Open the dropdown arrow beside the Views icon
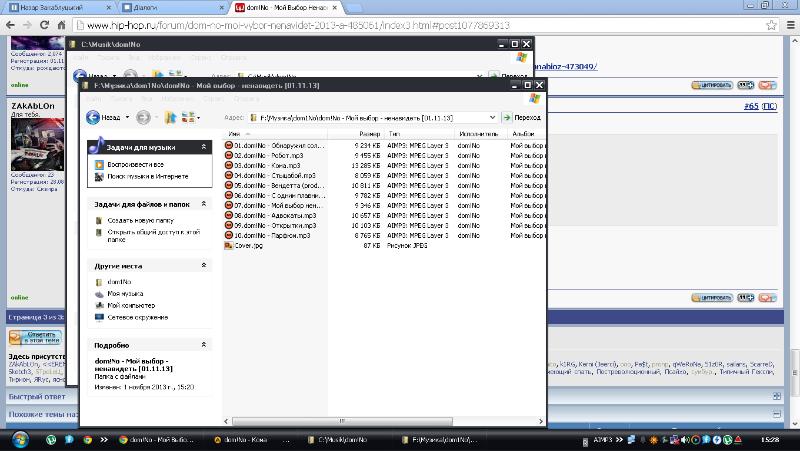Screen dimensions: 800x451 (198, 118)
